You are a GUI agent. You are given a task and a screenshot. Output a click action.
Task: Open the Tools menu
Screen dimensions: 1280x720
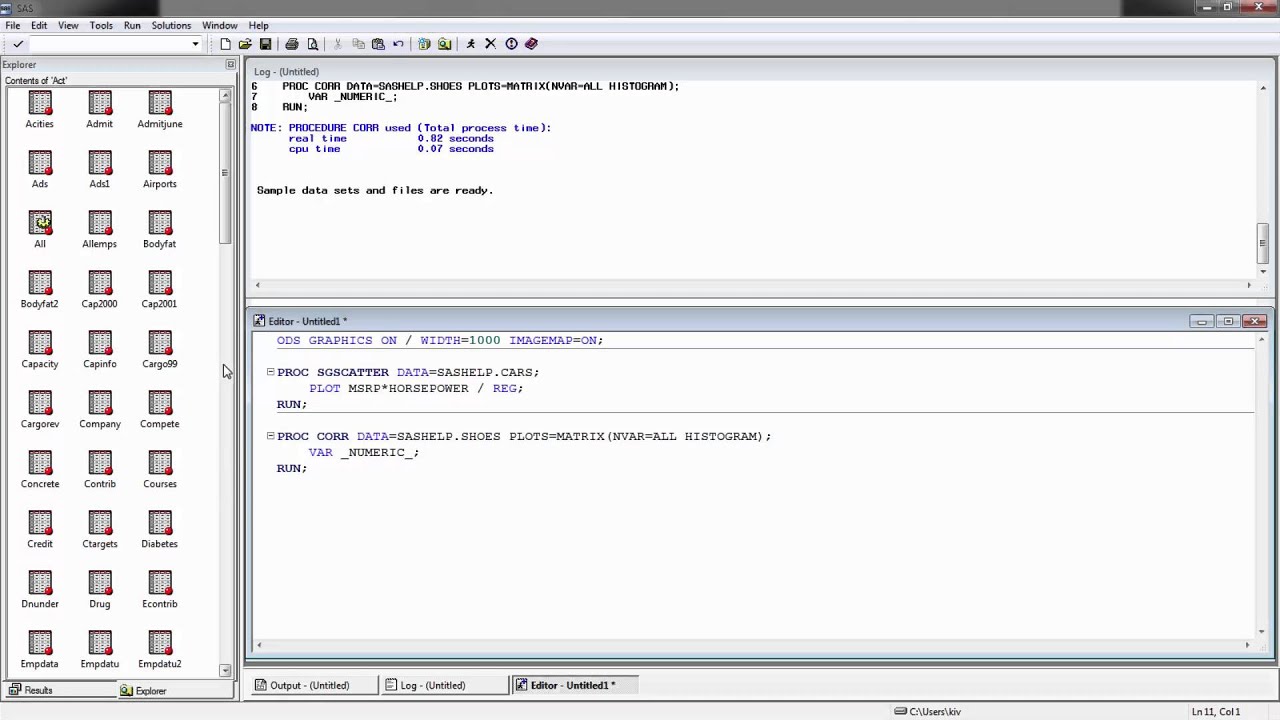[x=101, y=25]
